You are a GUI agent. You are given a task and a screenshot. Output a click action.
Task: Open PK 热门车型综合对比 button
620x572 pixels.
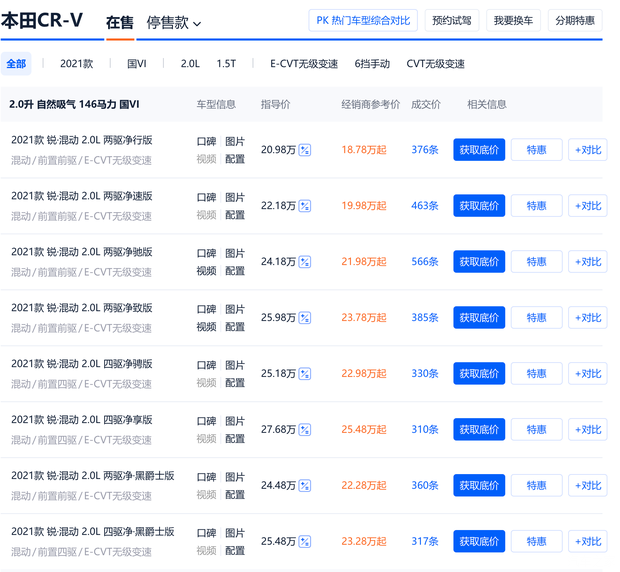pos(363,21)
